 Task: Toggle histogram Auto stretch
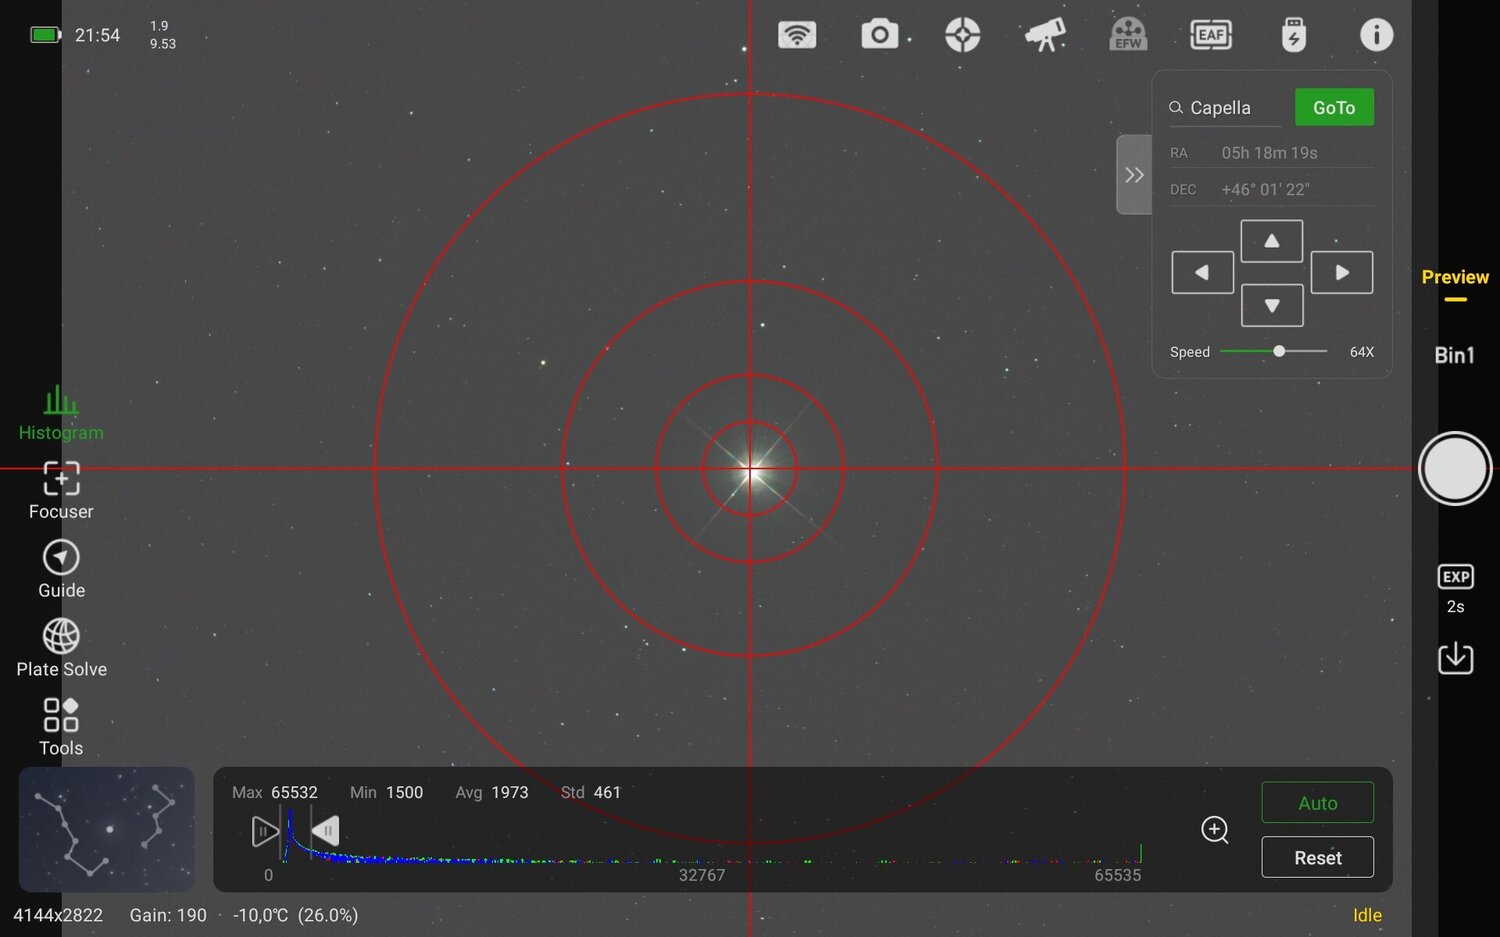click(1317, 802)
